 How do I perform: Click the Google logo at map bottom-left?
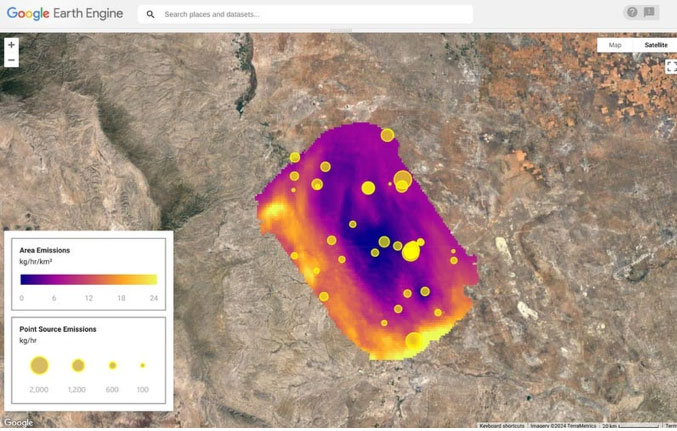pyautogui.click(x=18, y=423)
